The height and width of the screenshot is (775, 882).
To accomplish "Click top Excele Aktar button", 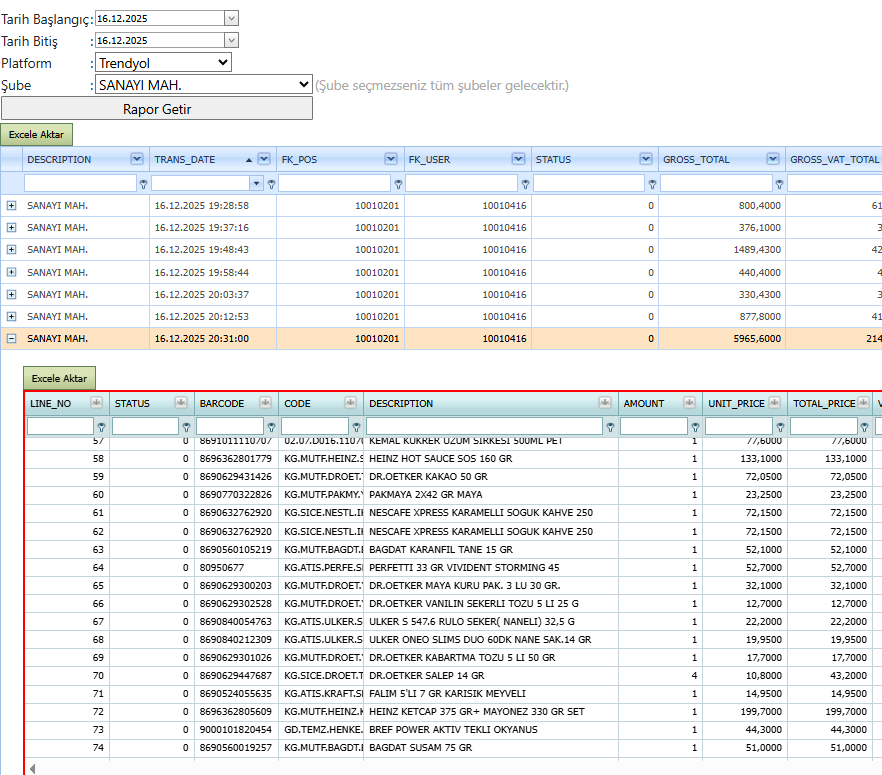I will 37,134.
